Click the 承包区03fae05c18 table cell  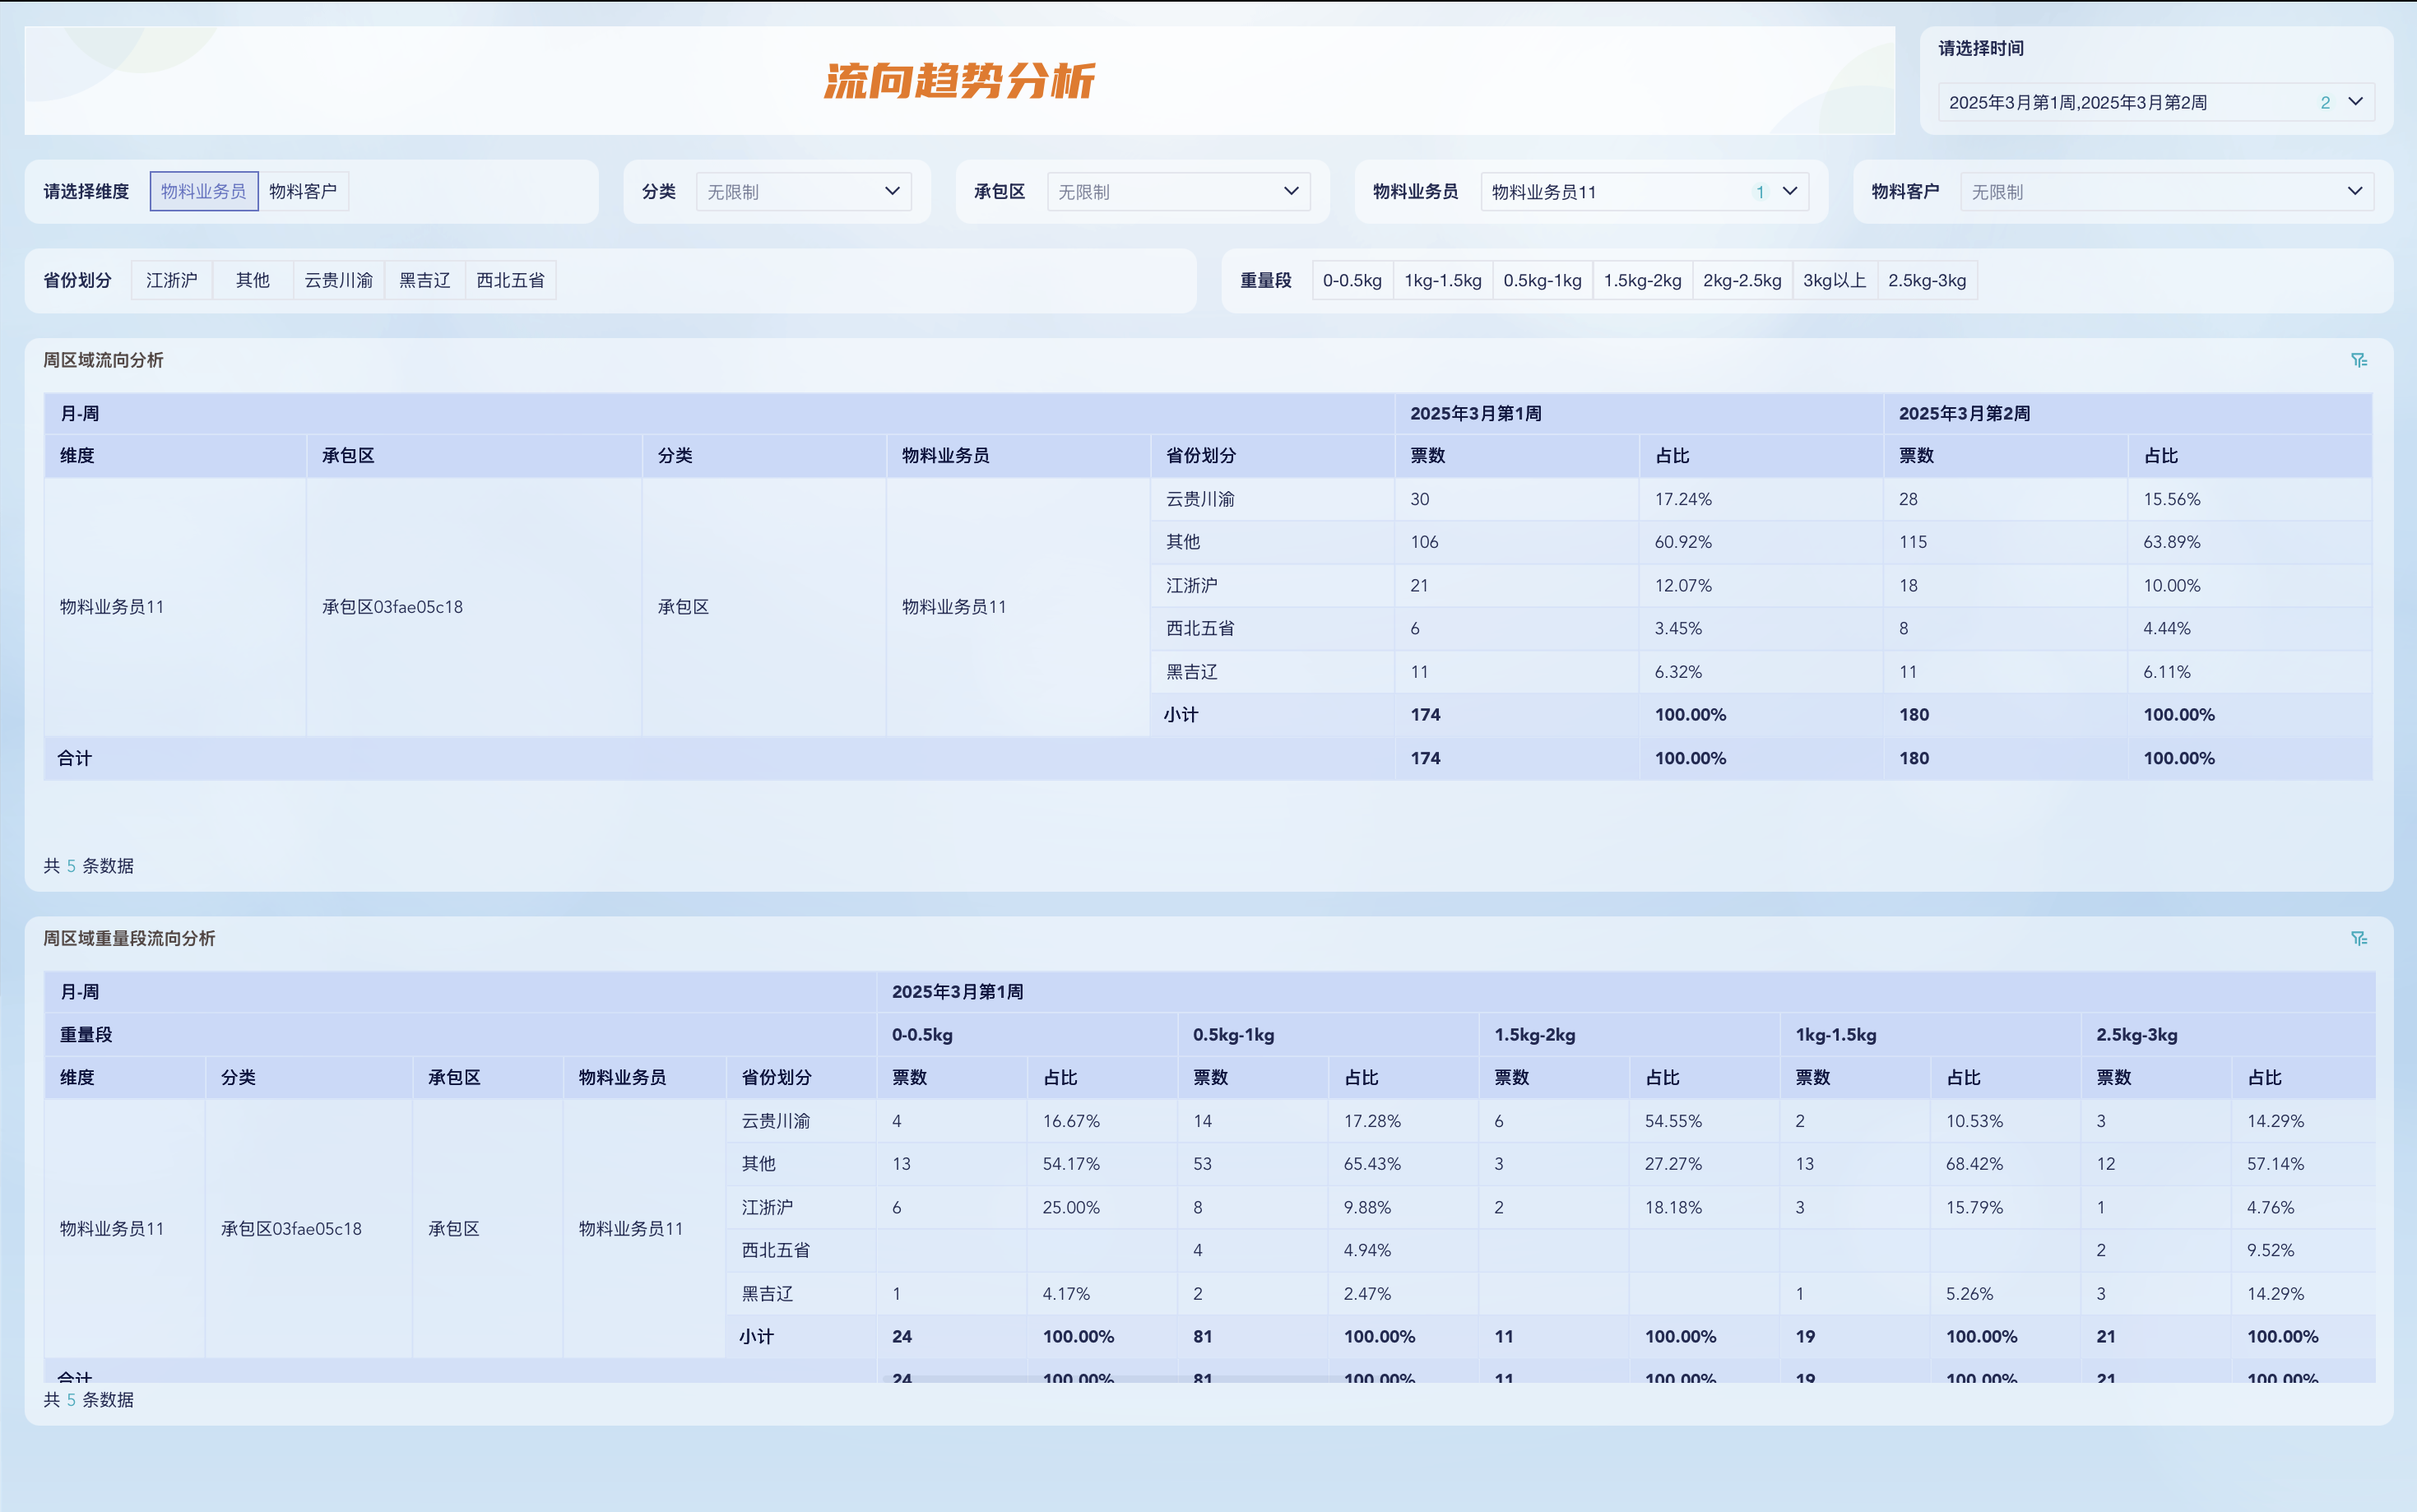pyautogui.click(x=392, y=606)
